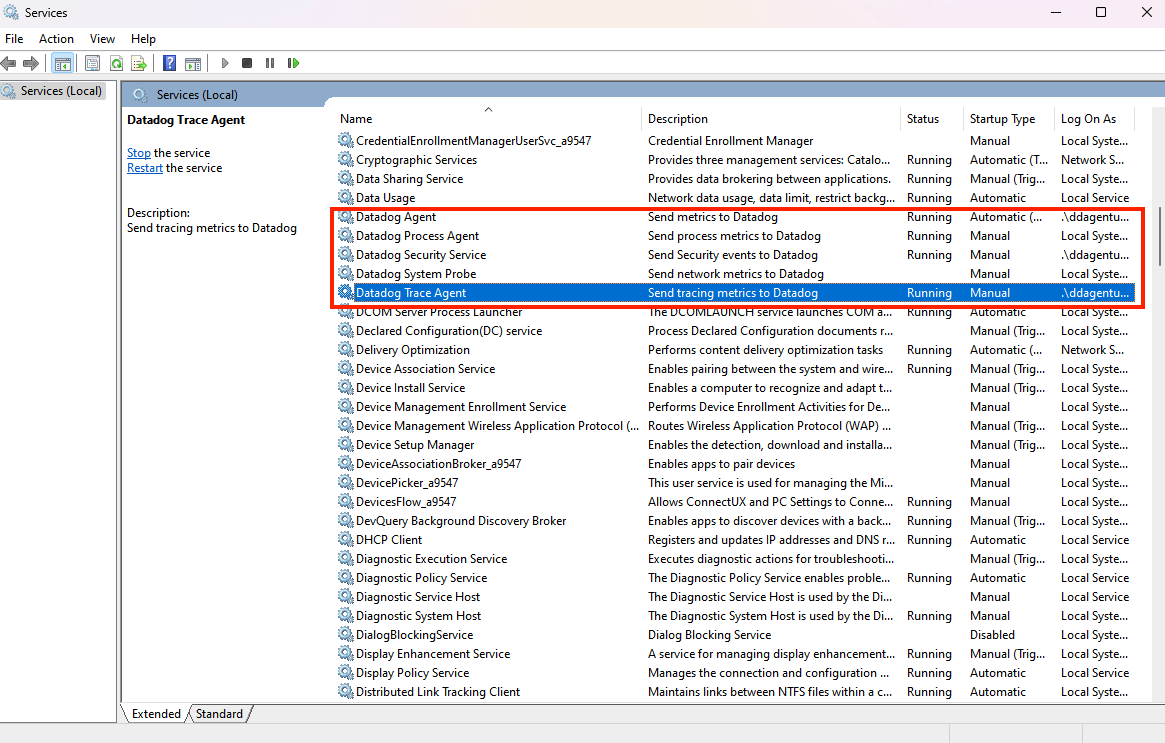The height and width of the screenshot is (743, 1165).
Task: Click the gear icon of DHCP Client
Action: (345, 539)
